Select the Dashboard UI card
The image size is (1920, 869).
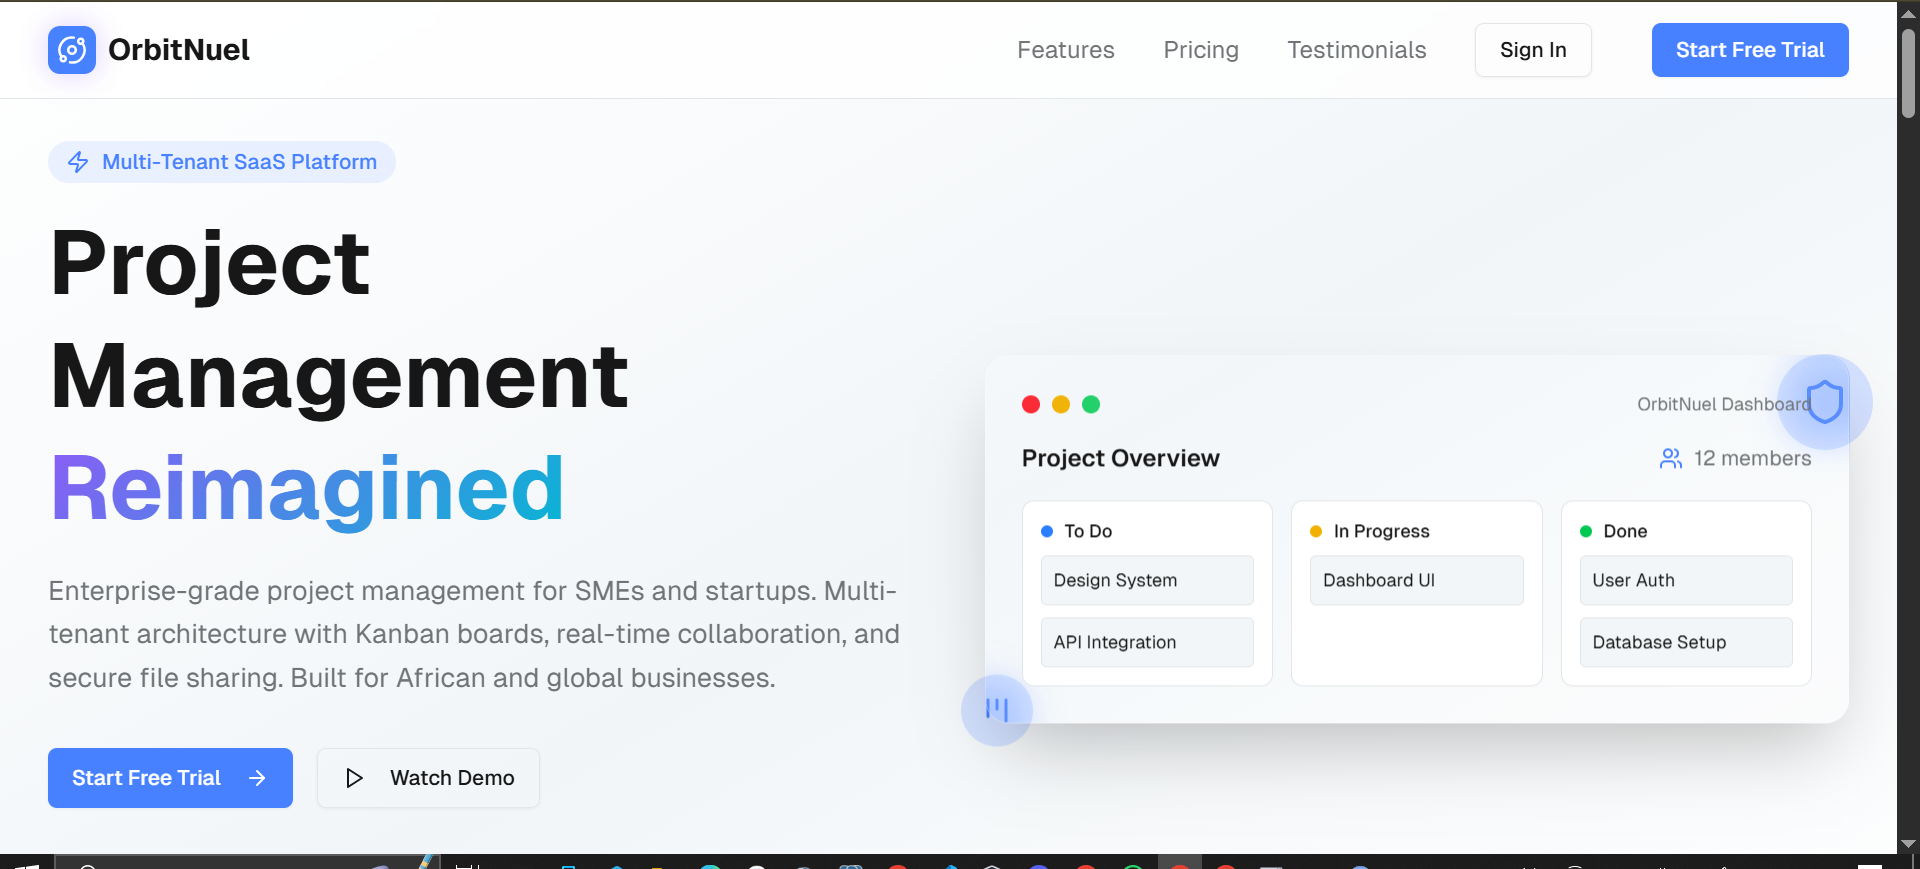[x=1416, y=580]
